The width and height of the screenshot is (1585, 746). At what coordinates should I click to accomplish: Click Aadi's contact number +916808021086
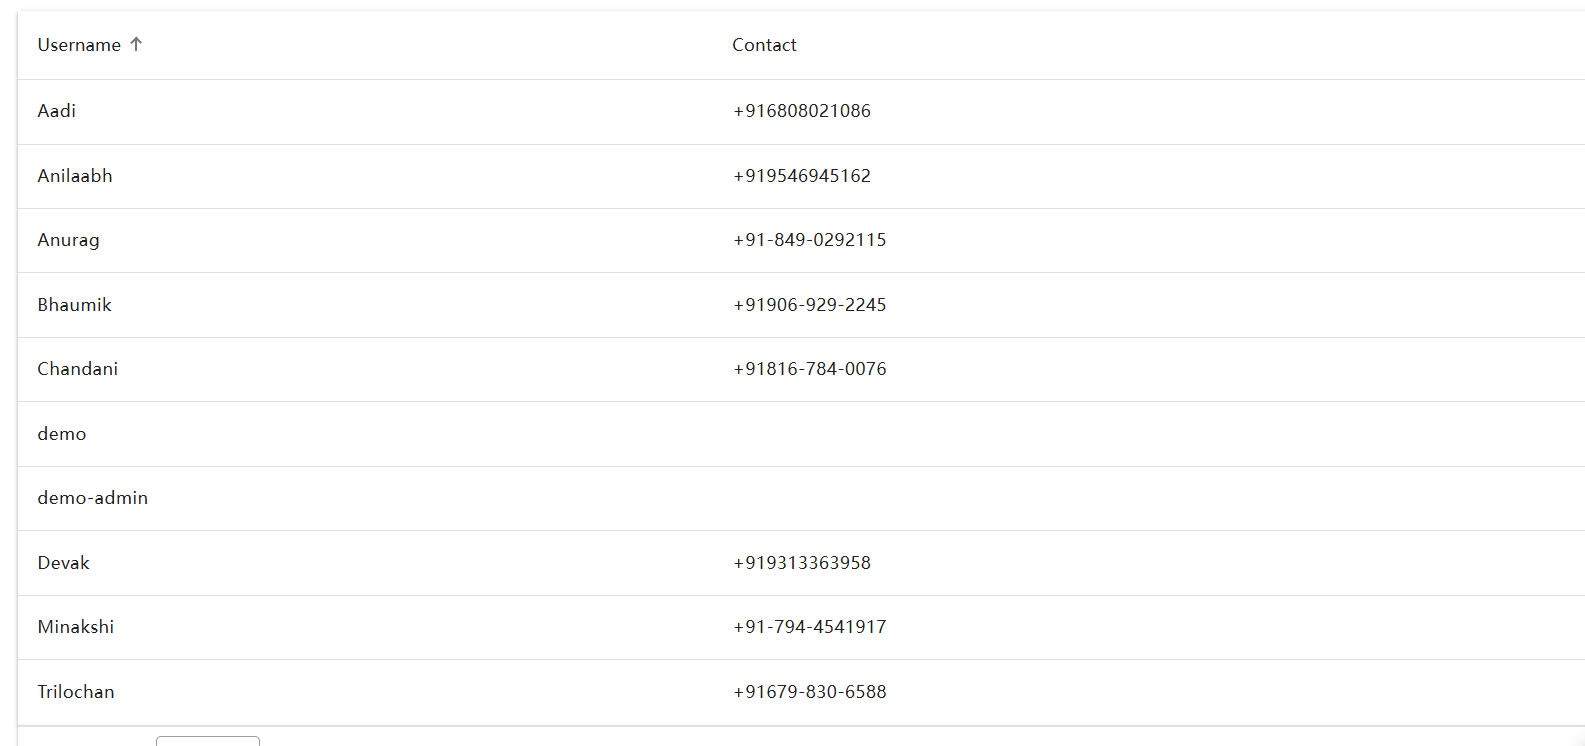[x=802, y=111]
